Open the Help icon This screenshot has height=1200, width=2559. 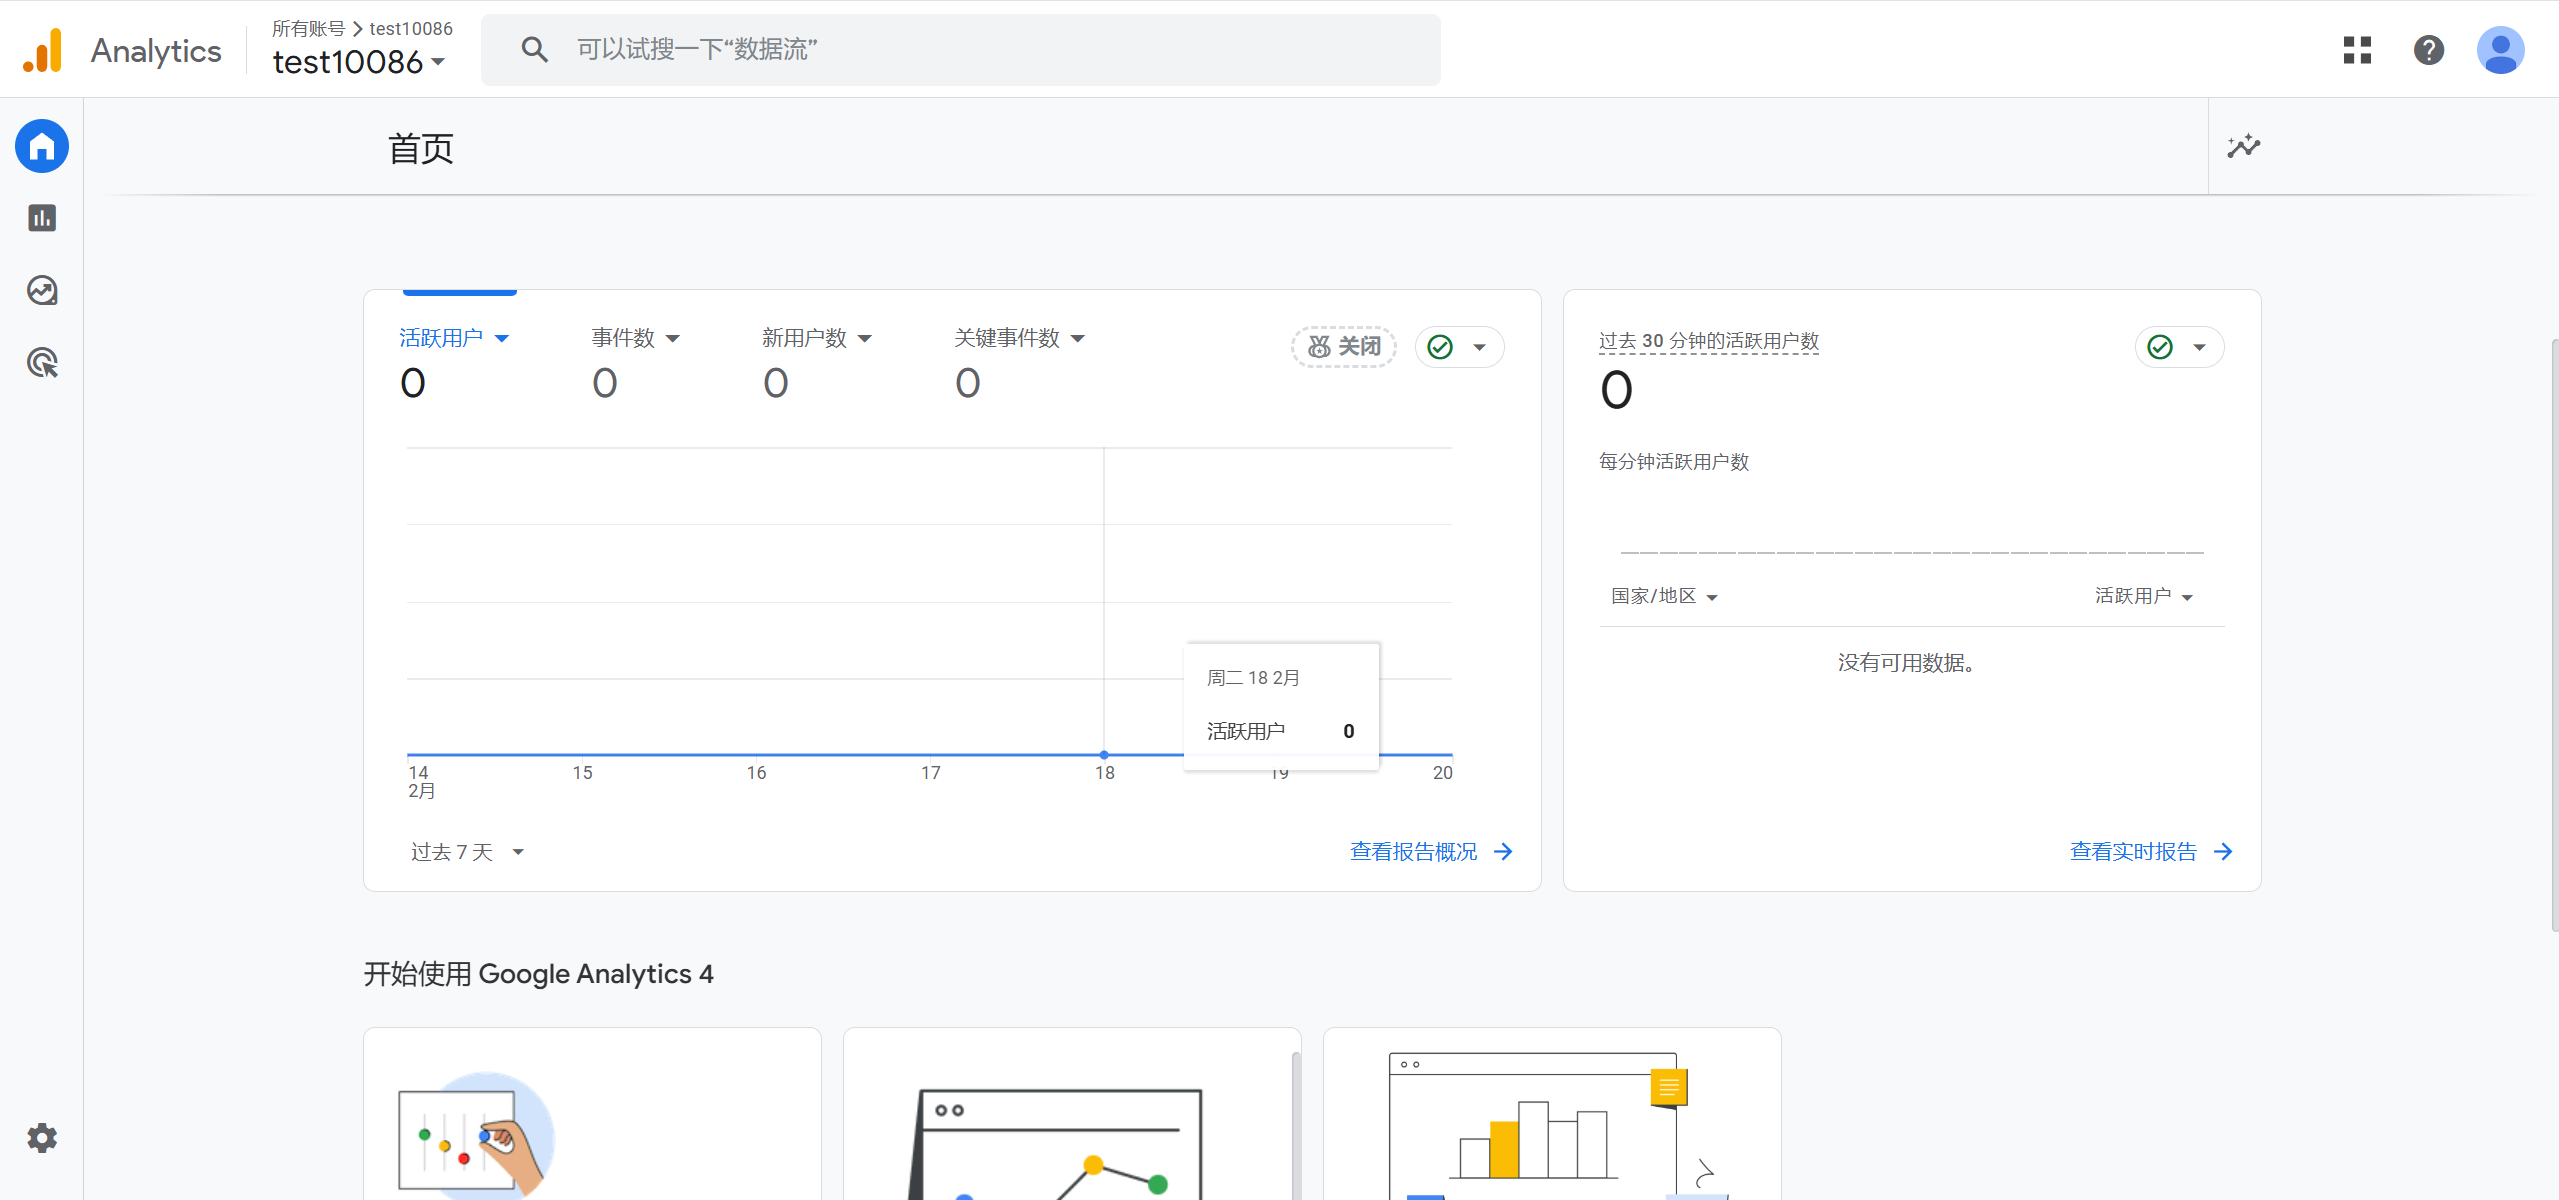(x=2429, y=49)
